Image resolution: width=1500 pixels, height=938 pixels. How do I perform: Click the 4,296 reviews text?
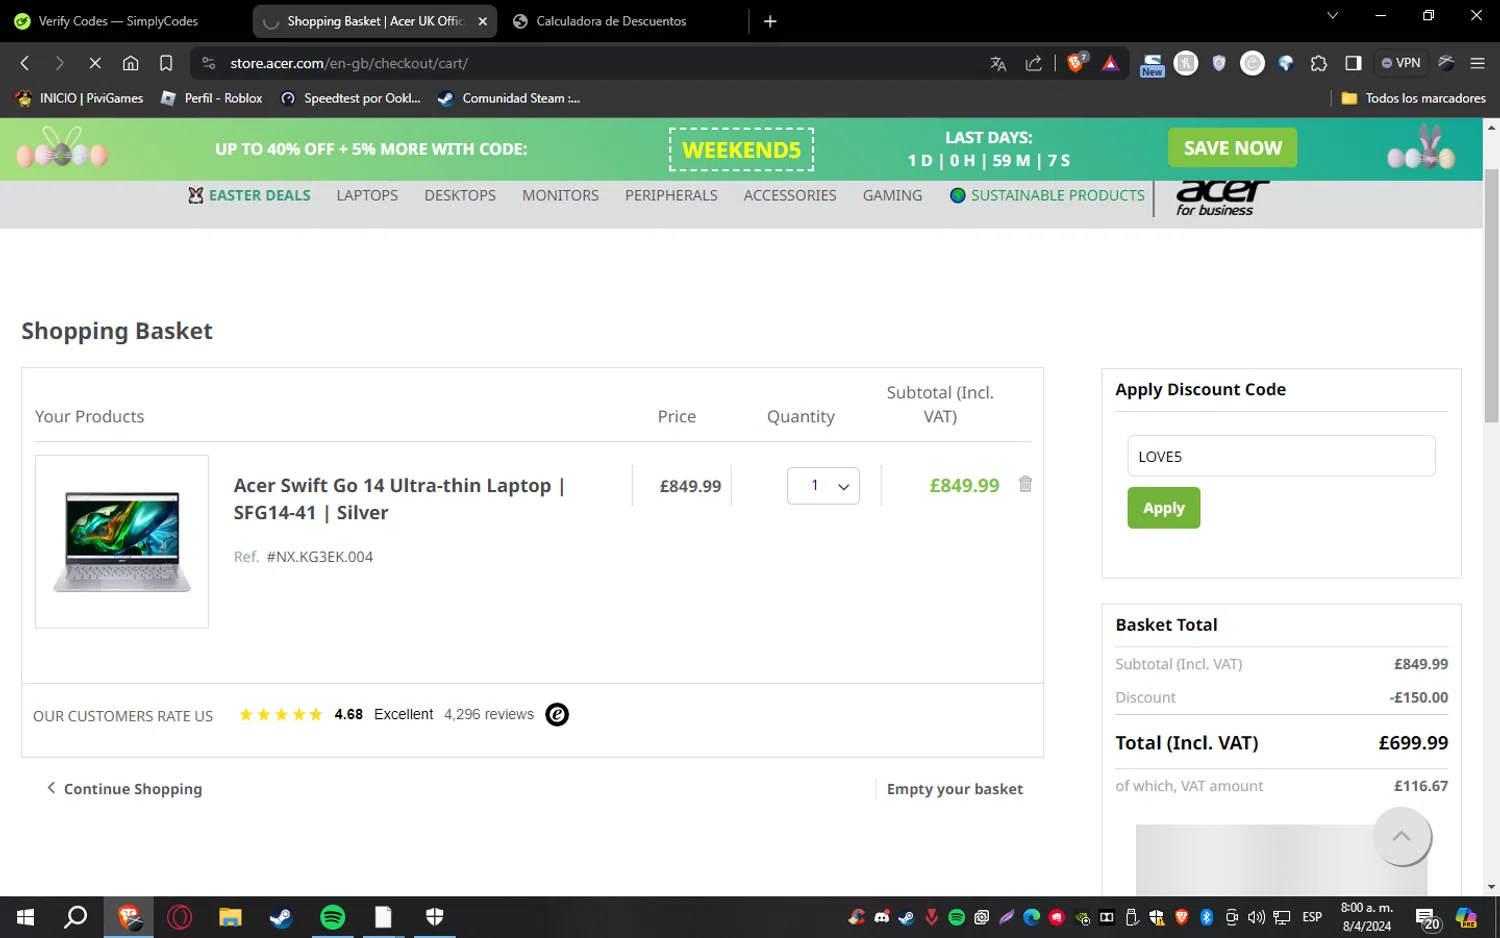(489, 715)
